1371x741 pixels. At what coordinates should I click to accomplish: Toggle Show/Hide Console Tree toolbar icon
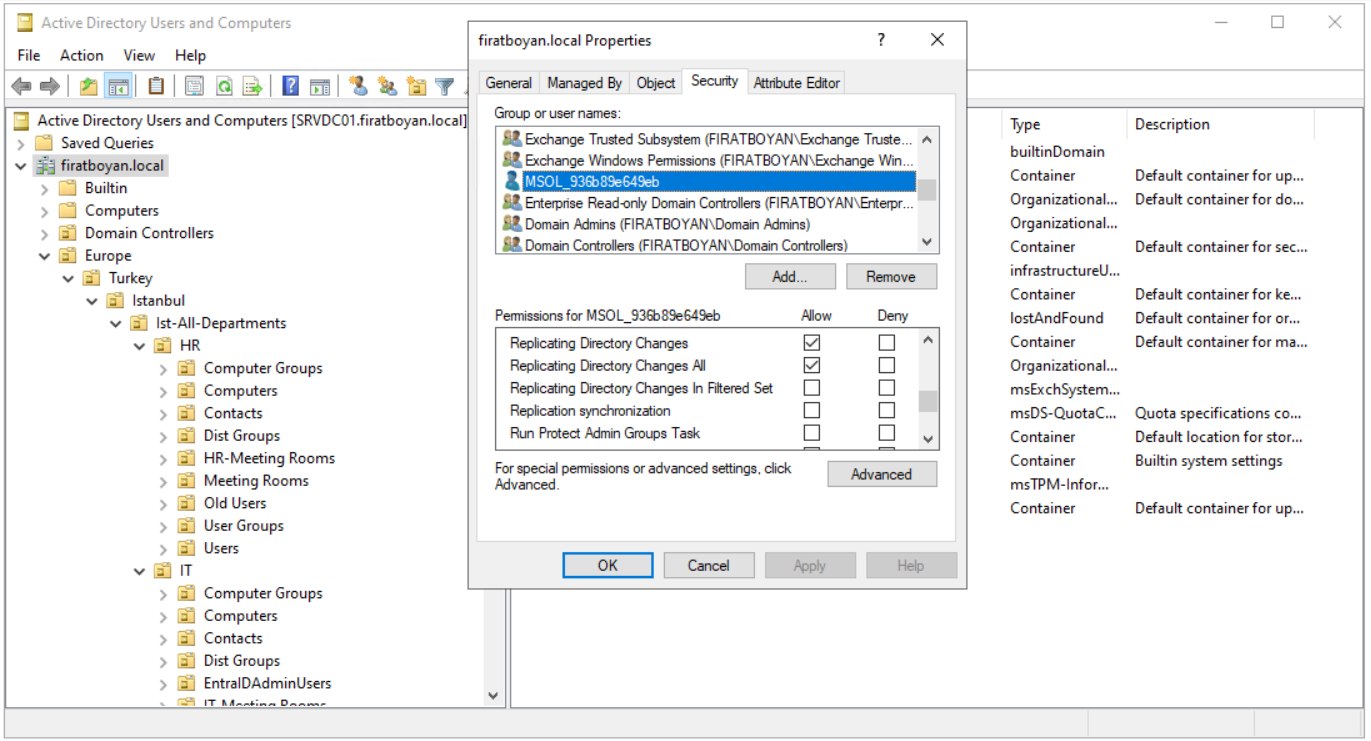(x=118, y=87)
